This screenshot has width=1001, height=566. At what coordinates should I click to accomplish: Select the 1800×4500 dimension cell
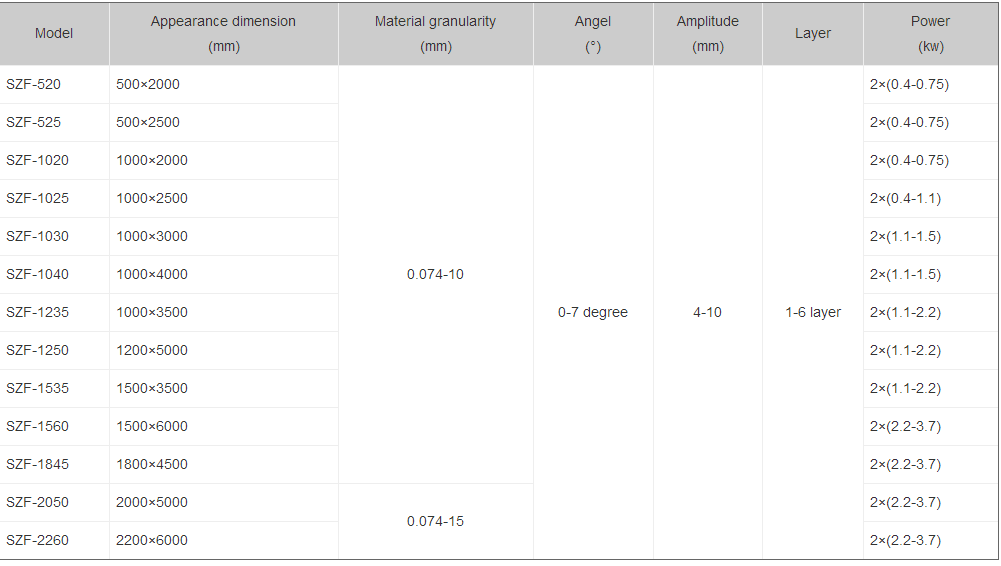(152, 464)
